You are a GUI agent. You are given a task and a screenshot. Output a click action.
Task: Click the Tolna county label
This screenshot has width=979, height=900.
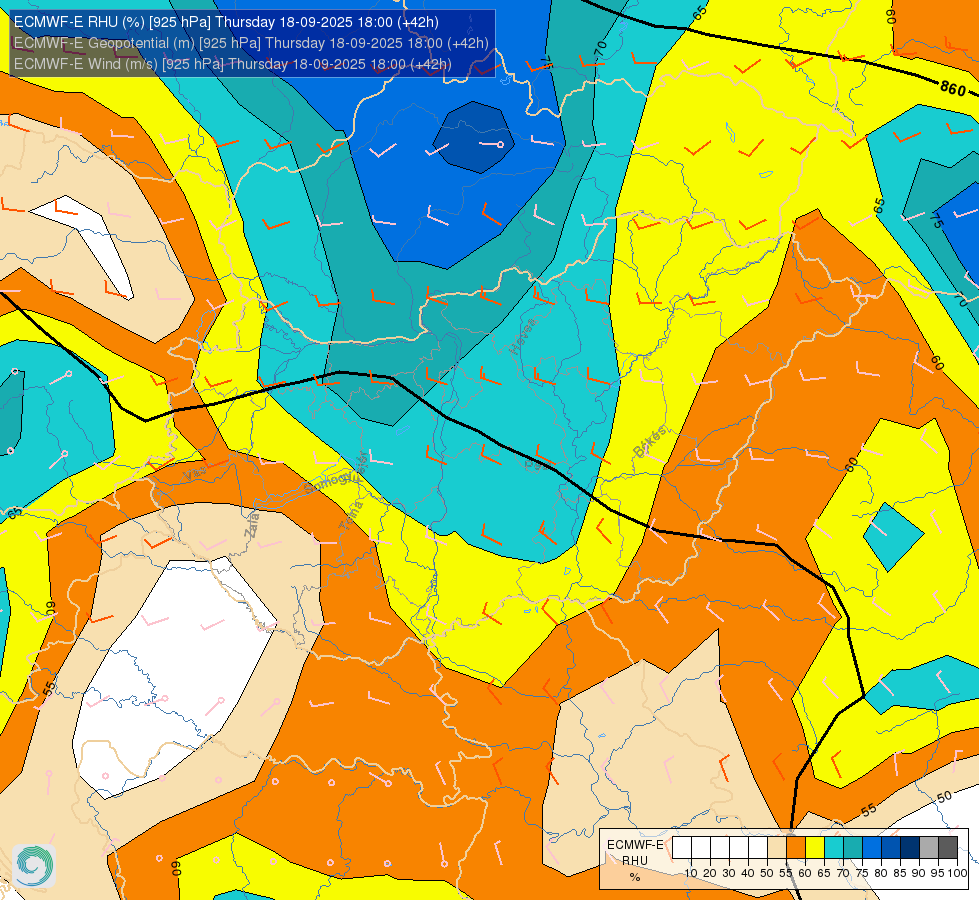click(x=352, y=516)
